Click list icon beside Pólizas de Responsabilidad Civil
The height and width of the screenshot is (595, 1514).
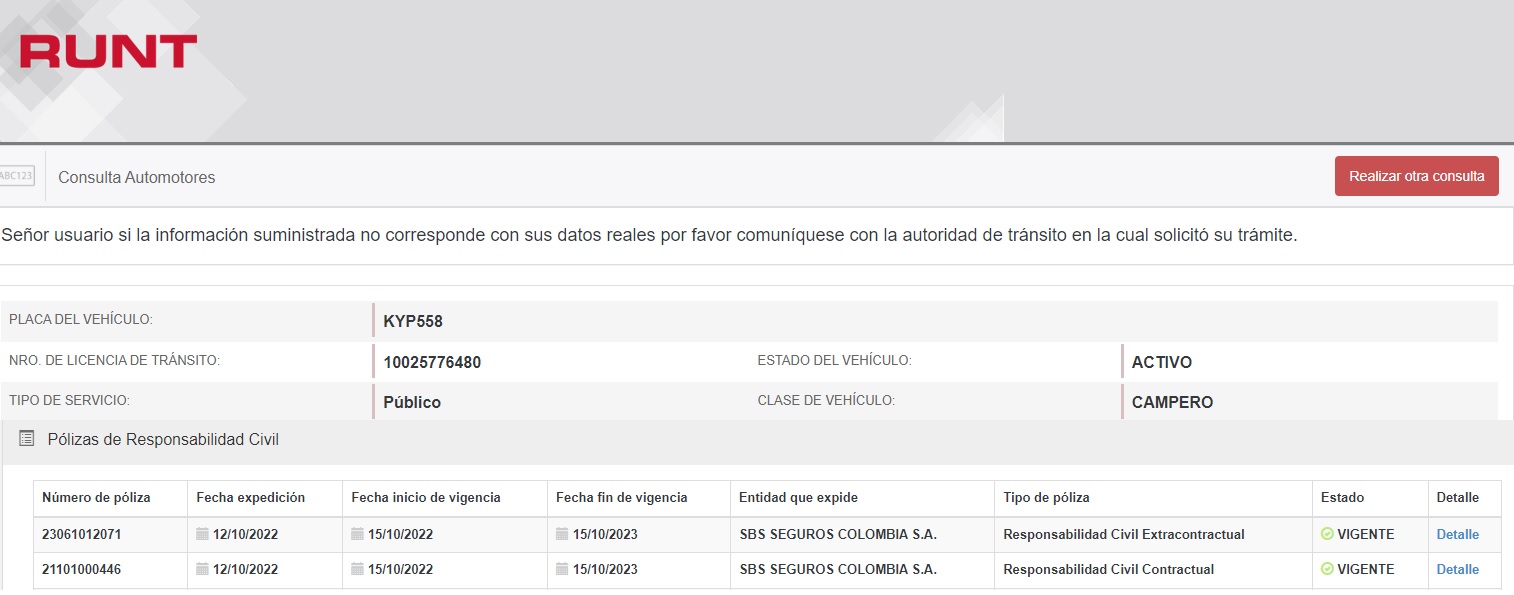(x=27, y=438)
